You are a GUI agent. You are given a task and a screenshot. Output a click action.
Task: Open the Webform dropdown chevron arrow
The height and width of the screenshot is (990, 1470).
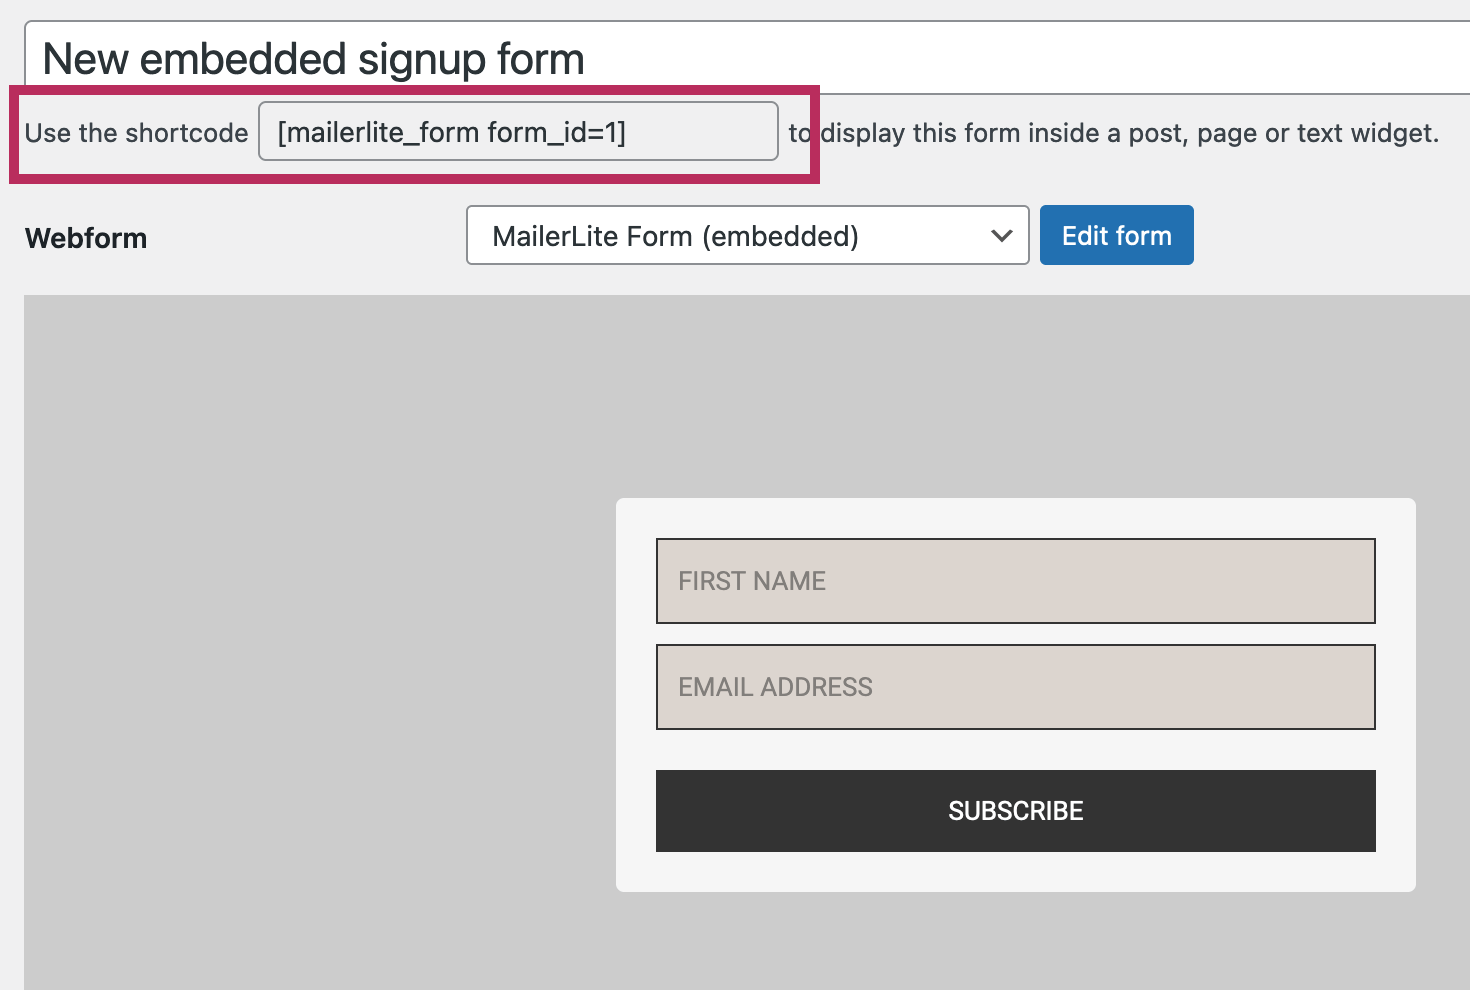(x=1001, y=236)
